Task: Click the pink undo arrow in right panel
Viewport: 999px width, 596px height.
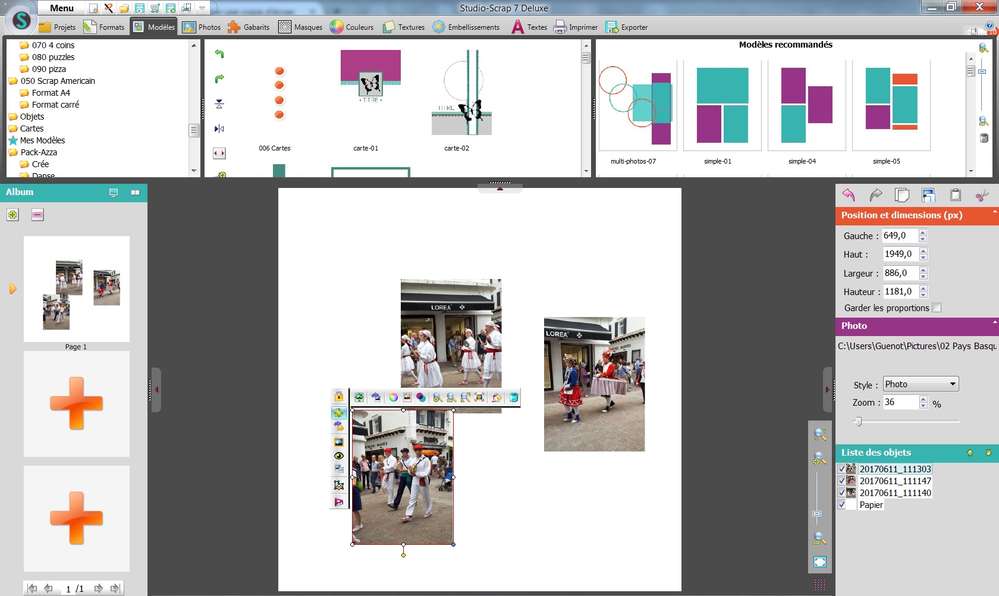Action: pos(848,195)
